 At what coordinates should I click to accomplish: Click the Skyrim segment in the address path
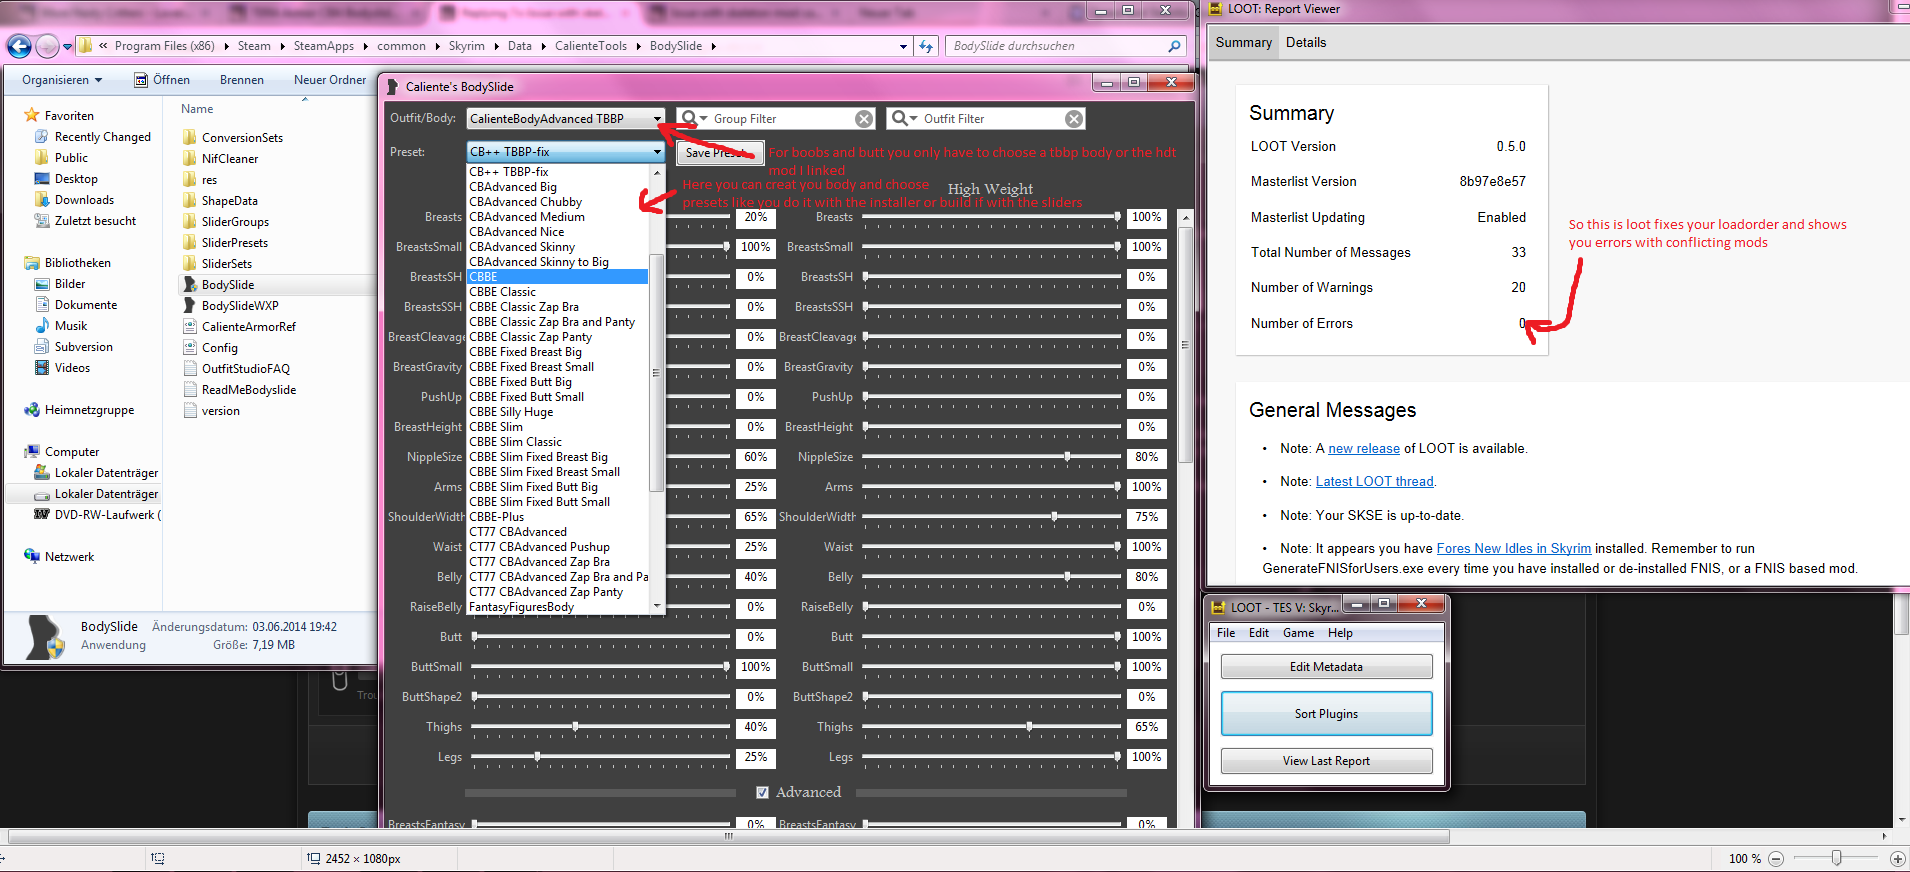pyautogui.click(x=466, y=46)
